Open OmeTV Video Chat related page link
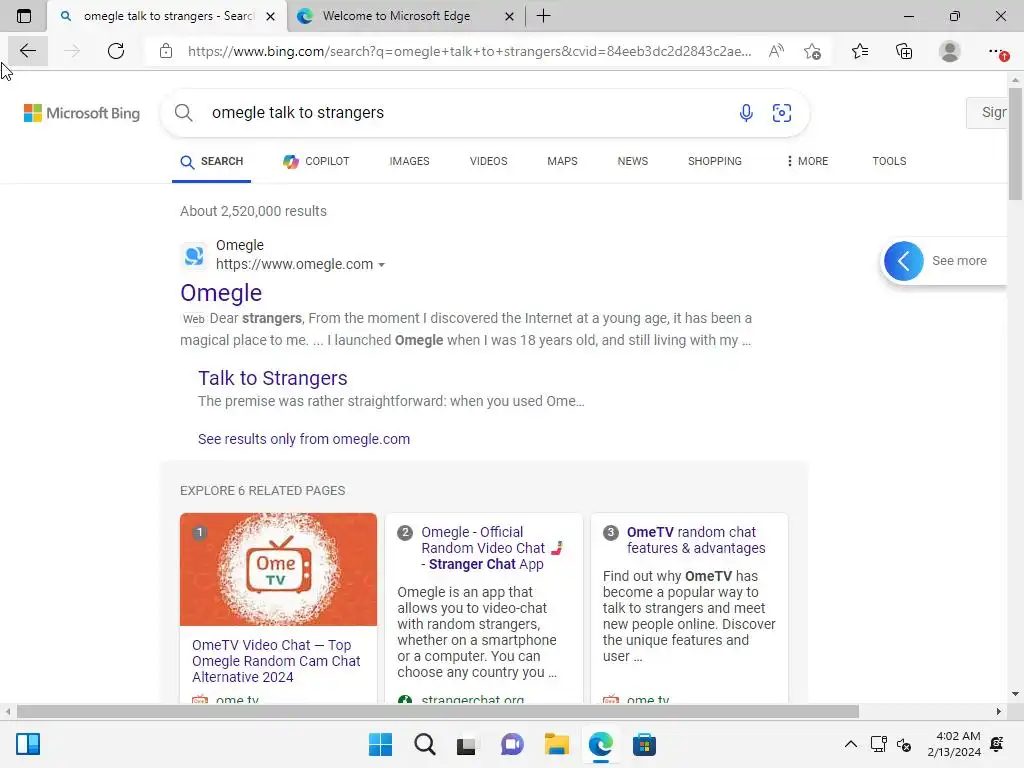 click(276, 661)
